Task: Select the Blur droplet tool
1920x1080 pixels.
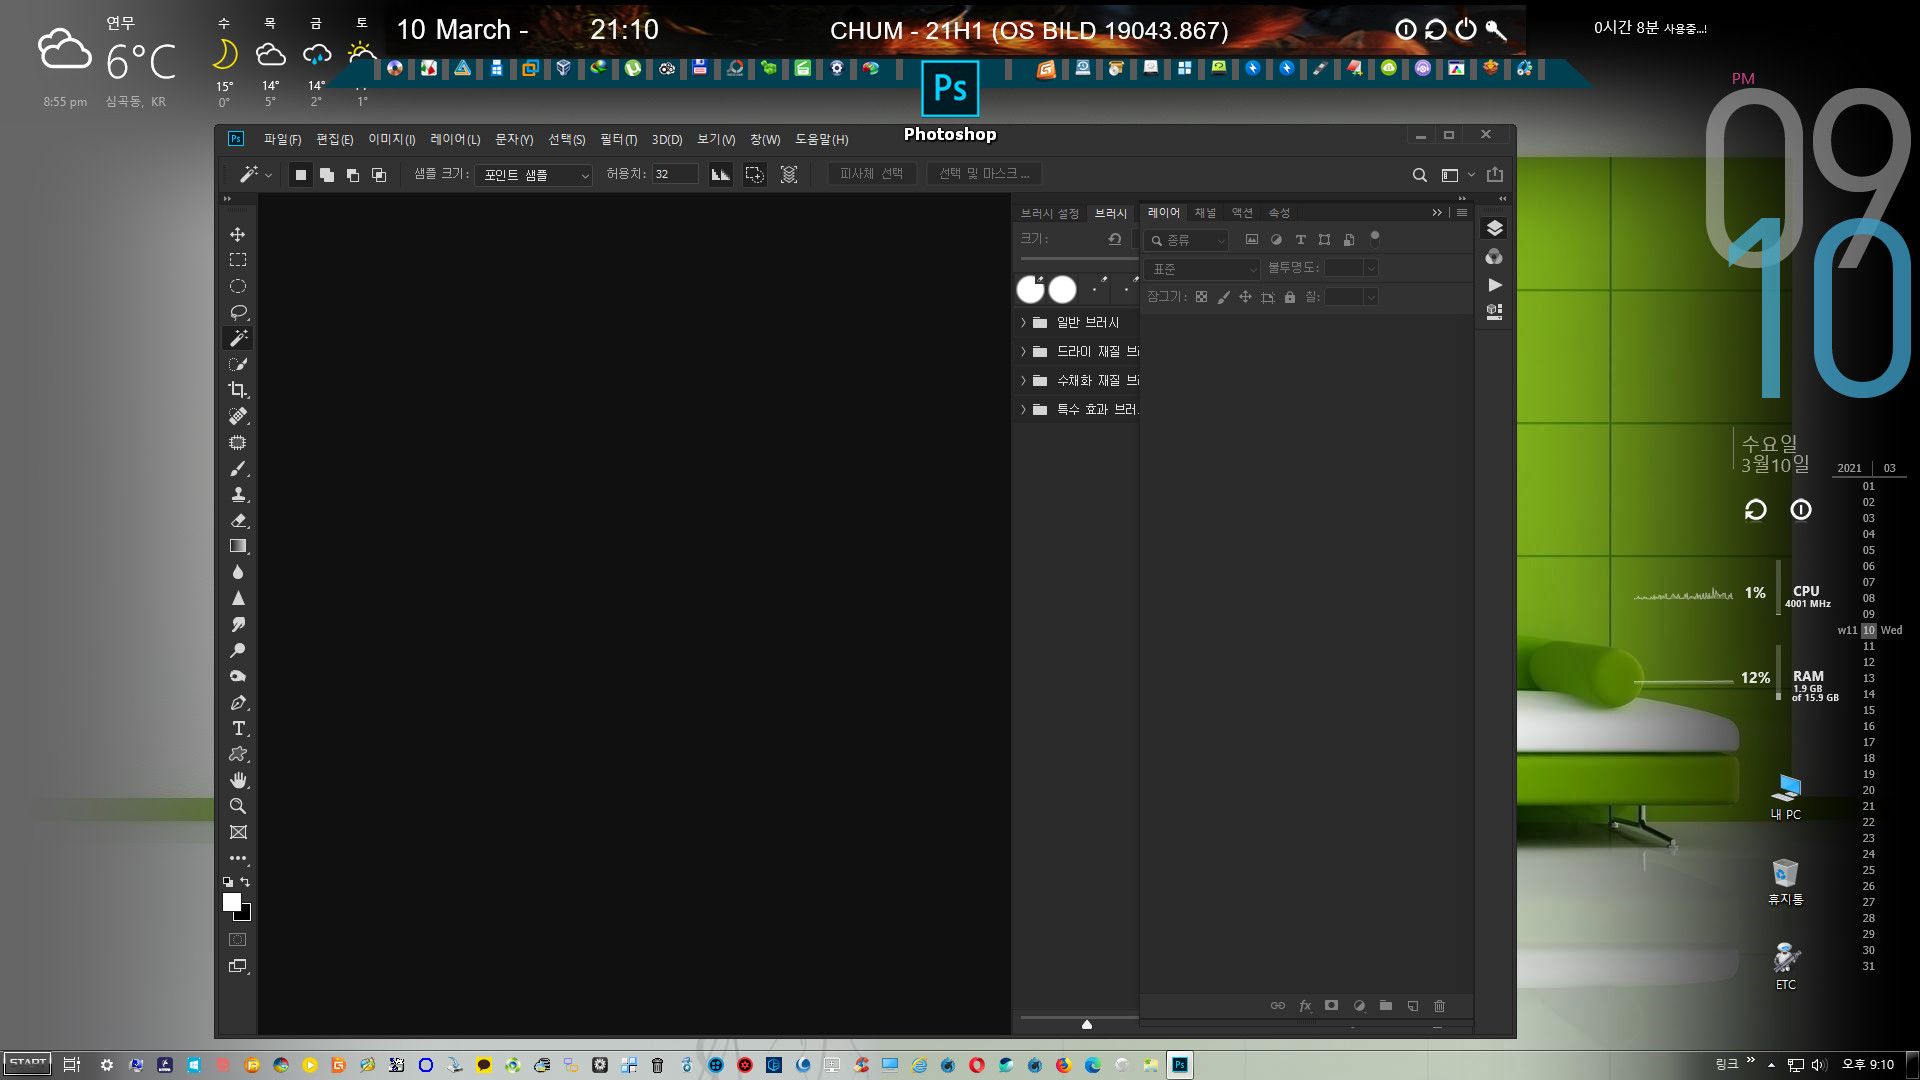Action: 238,572
